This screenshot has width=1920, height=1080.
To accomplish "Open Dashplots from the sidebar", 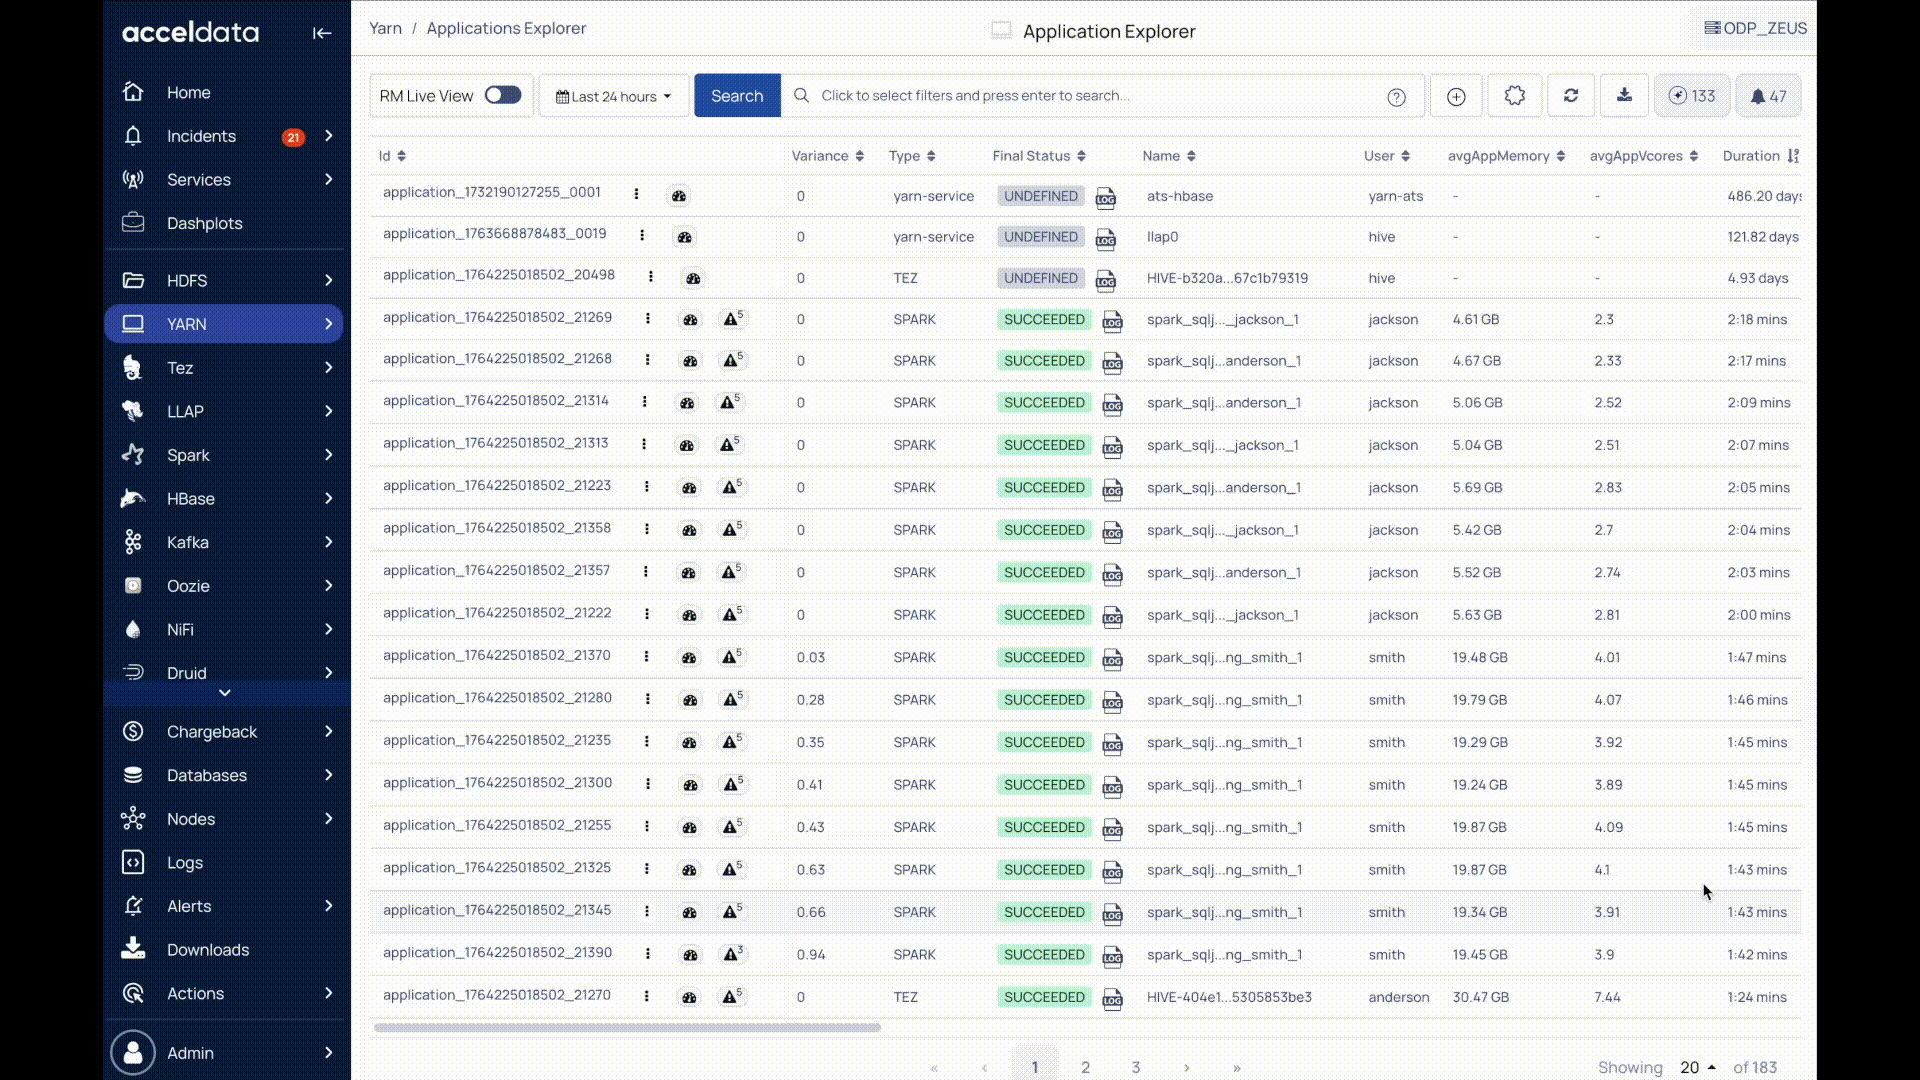I will [204, 223].
